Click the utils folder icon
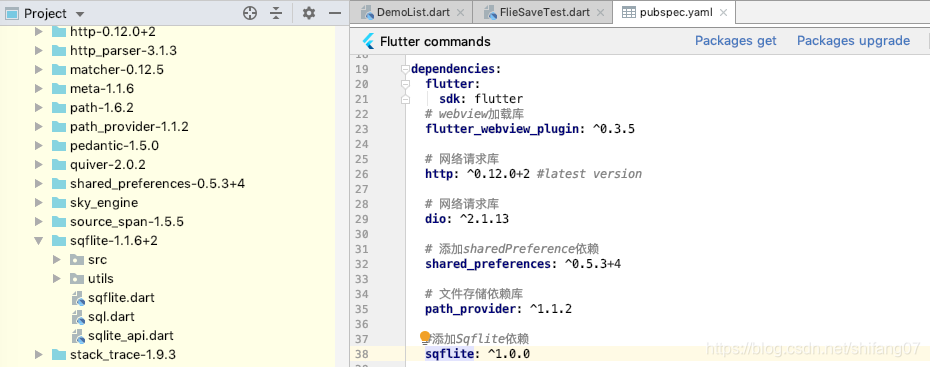The width and height of the screenshot is (930, 367). coord(77,278)
